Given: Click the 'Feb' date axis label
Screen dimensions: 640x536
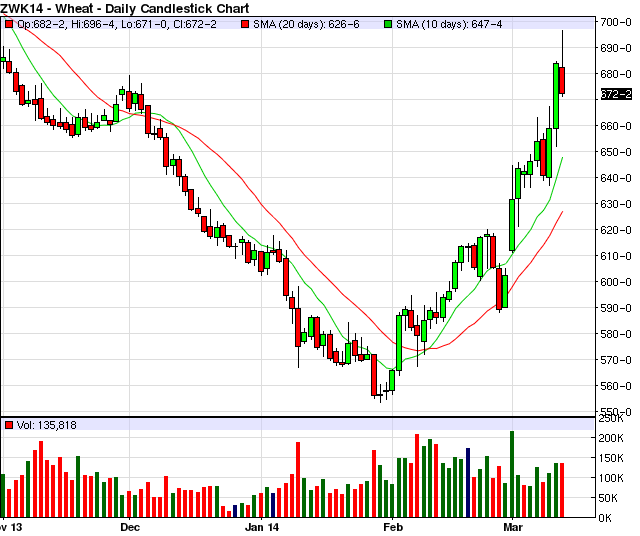Looking at the screenshot, I should tap(393, 527).
